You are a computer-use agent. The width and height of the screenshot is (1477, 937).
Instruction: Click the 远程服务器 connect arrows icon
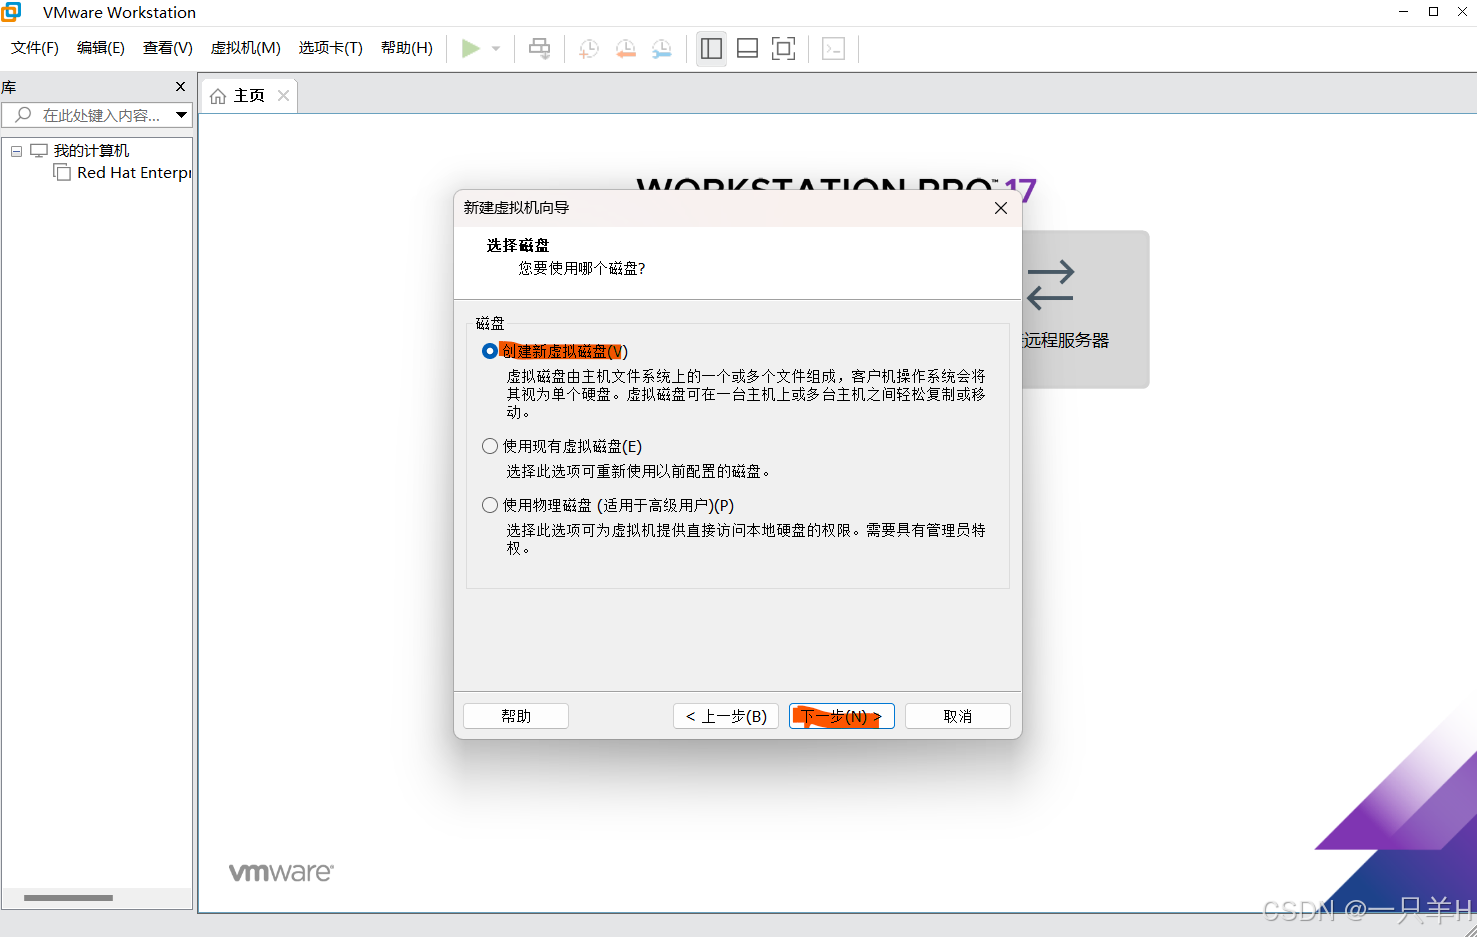point(1050,285)
